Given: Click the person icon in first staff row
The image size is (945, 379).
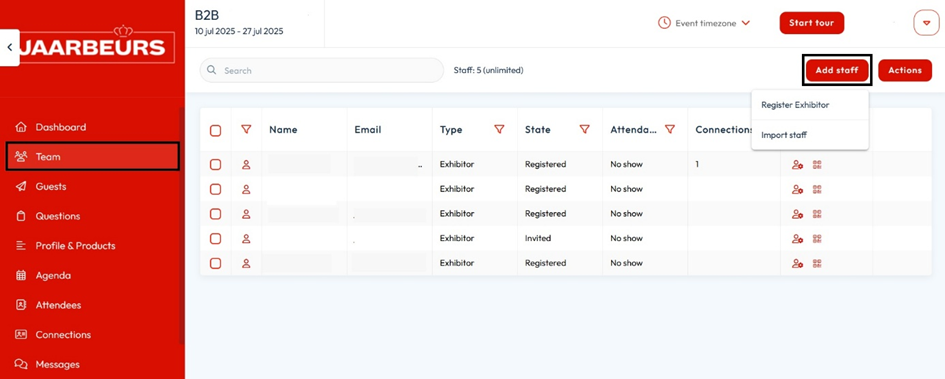Looking at the screenshot, I should point(246,164).
